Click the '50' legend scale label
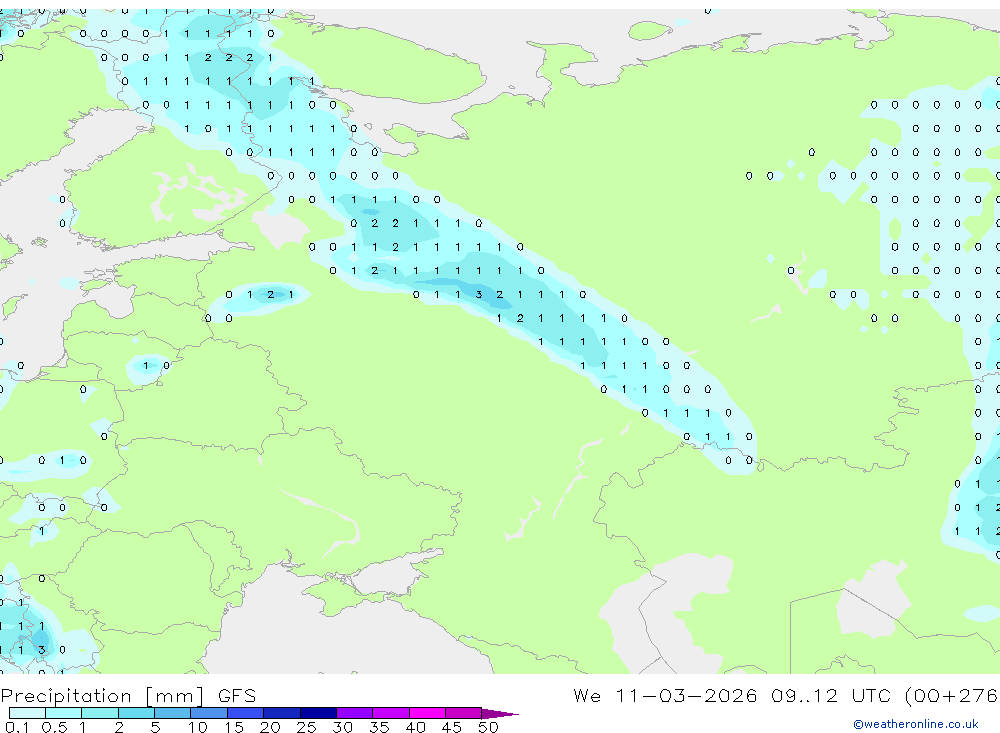Screen dimensions: 1000x733 (x=488, y=727)
